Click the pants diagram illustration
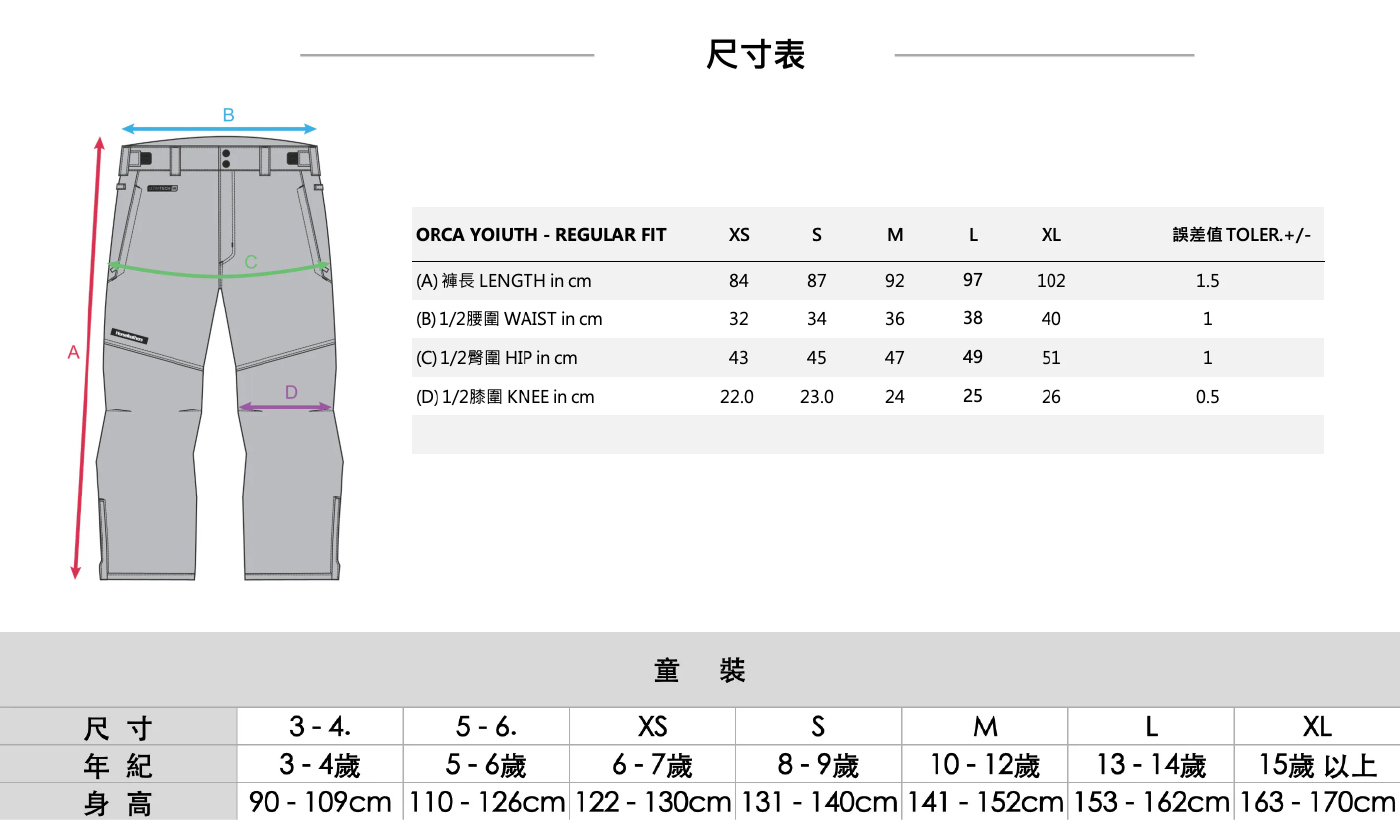 tap(220, 358)
